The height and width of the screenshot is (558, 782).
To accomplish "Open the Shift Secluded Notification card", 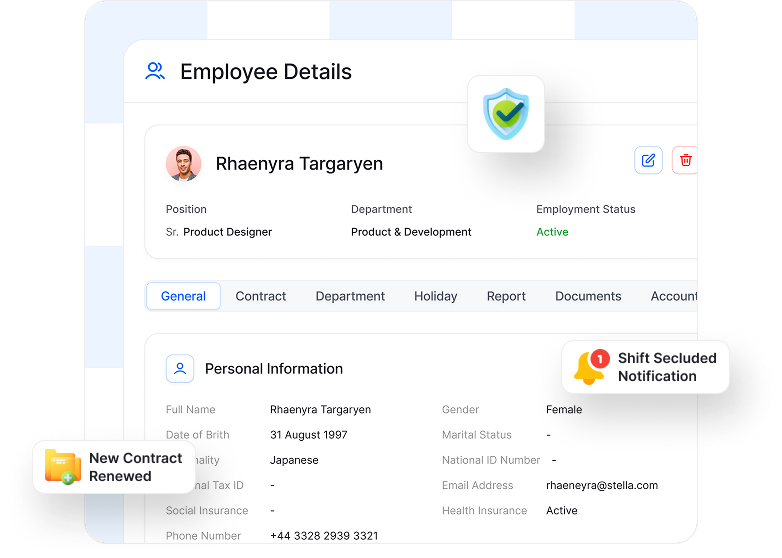I will (645, 367).
